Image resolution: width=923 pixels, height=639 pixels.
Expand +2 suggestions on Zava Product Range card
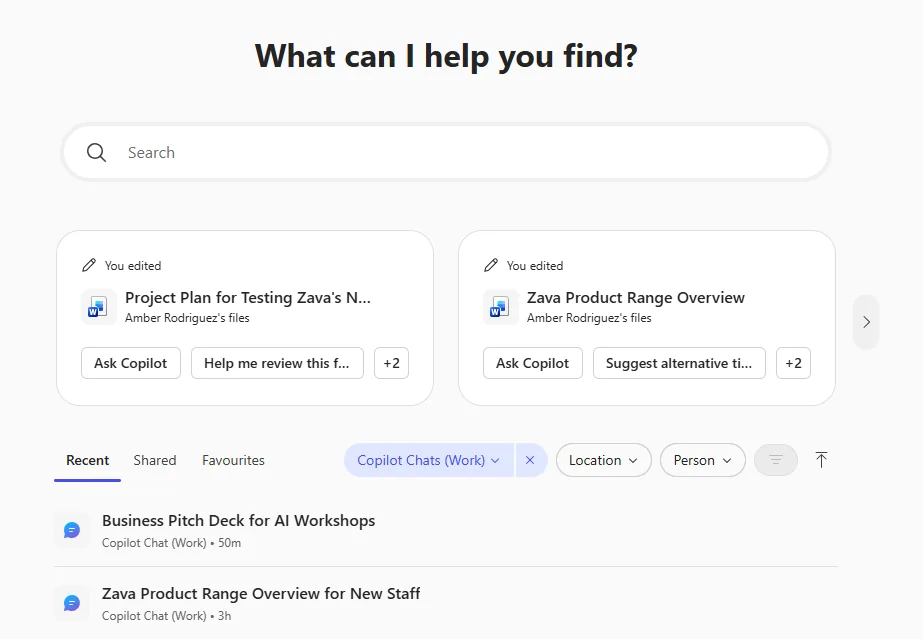coord(793,363)
